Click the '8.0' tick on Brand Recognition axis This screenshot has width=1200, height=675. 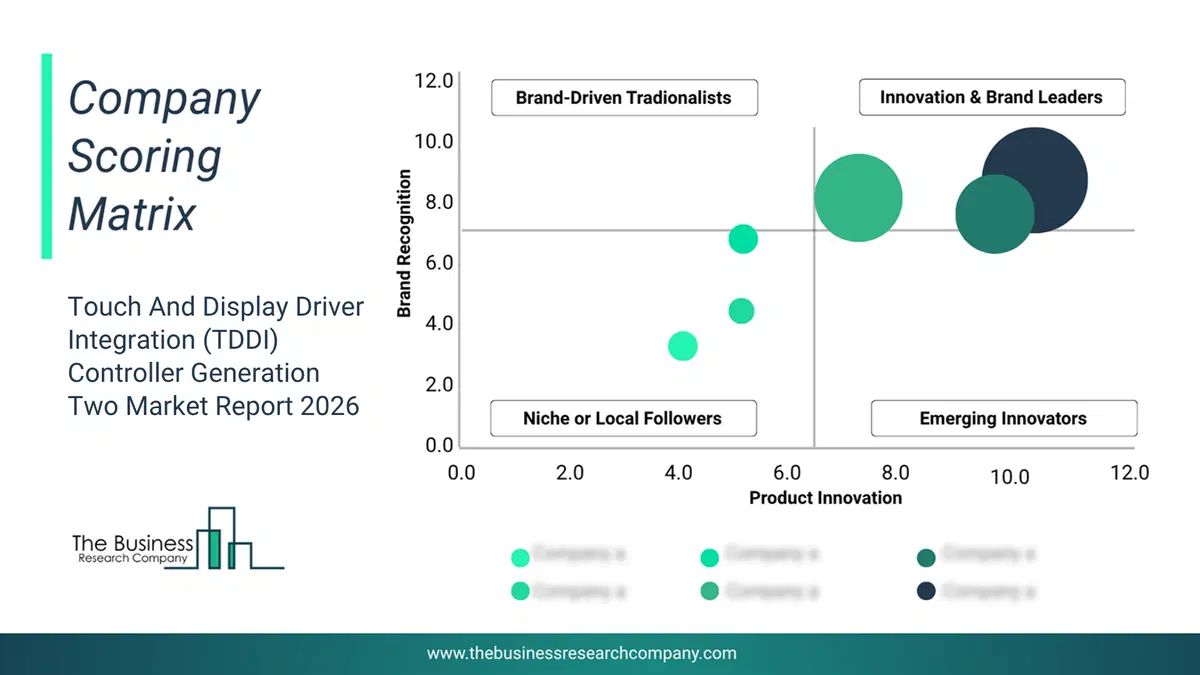tap(439, 202)
